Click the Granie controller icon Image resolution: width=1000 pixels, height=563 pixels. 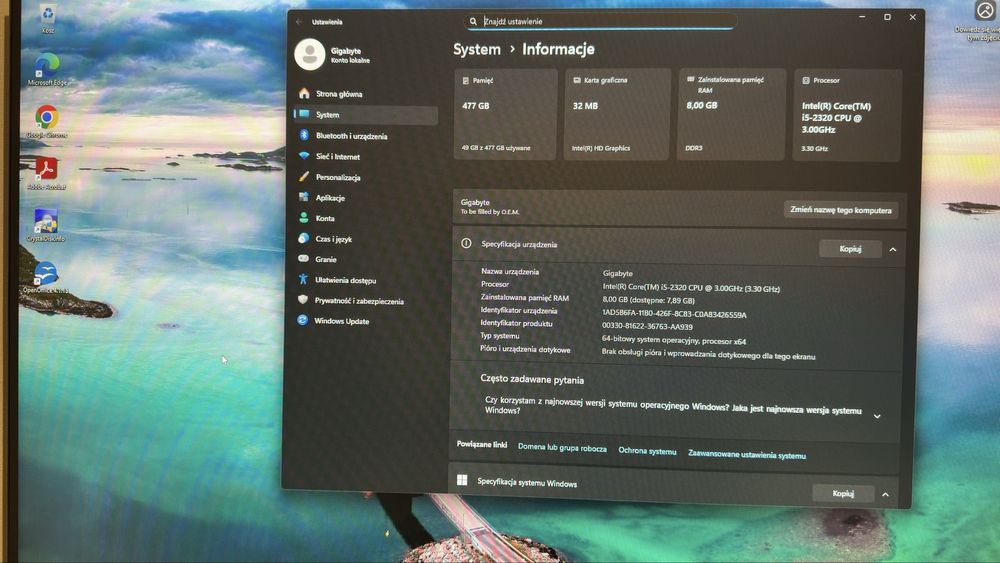coord(304,258)
